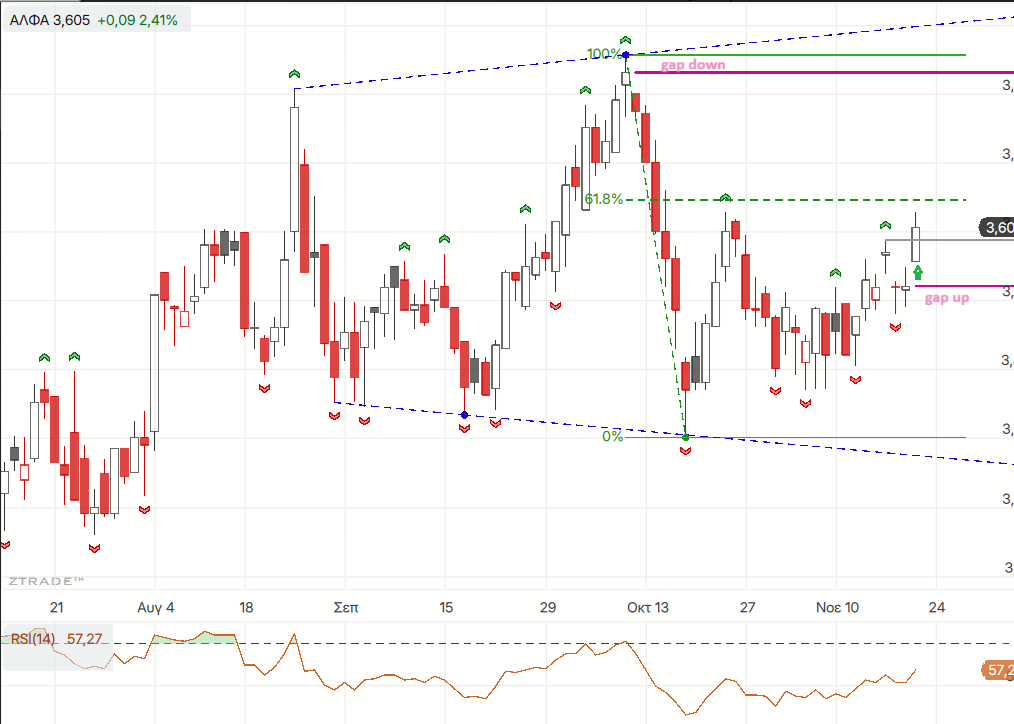Screen dimensions: 1014x724
Task: Click the current price tag on the price axis
Action: point(998,228)
